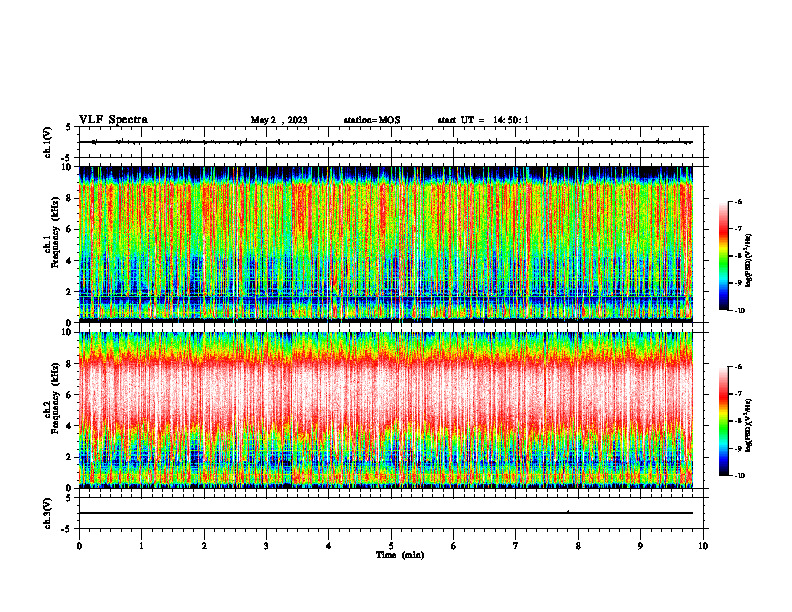This screenshot has width=792, height=612.
Task: Click the '5' tick on the ch.1(V) axis
Action: point(70,127)
